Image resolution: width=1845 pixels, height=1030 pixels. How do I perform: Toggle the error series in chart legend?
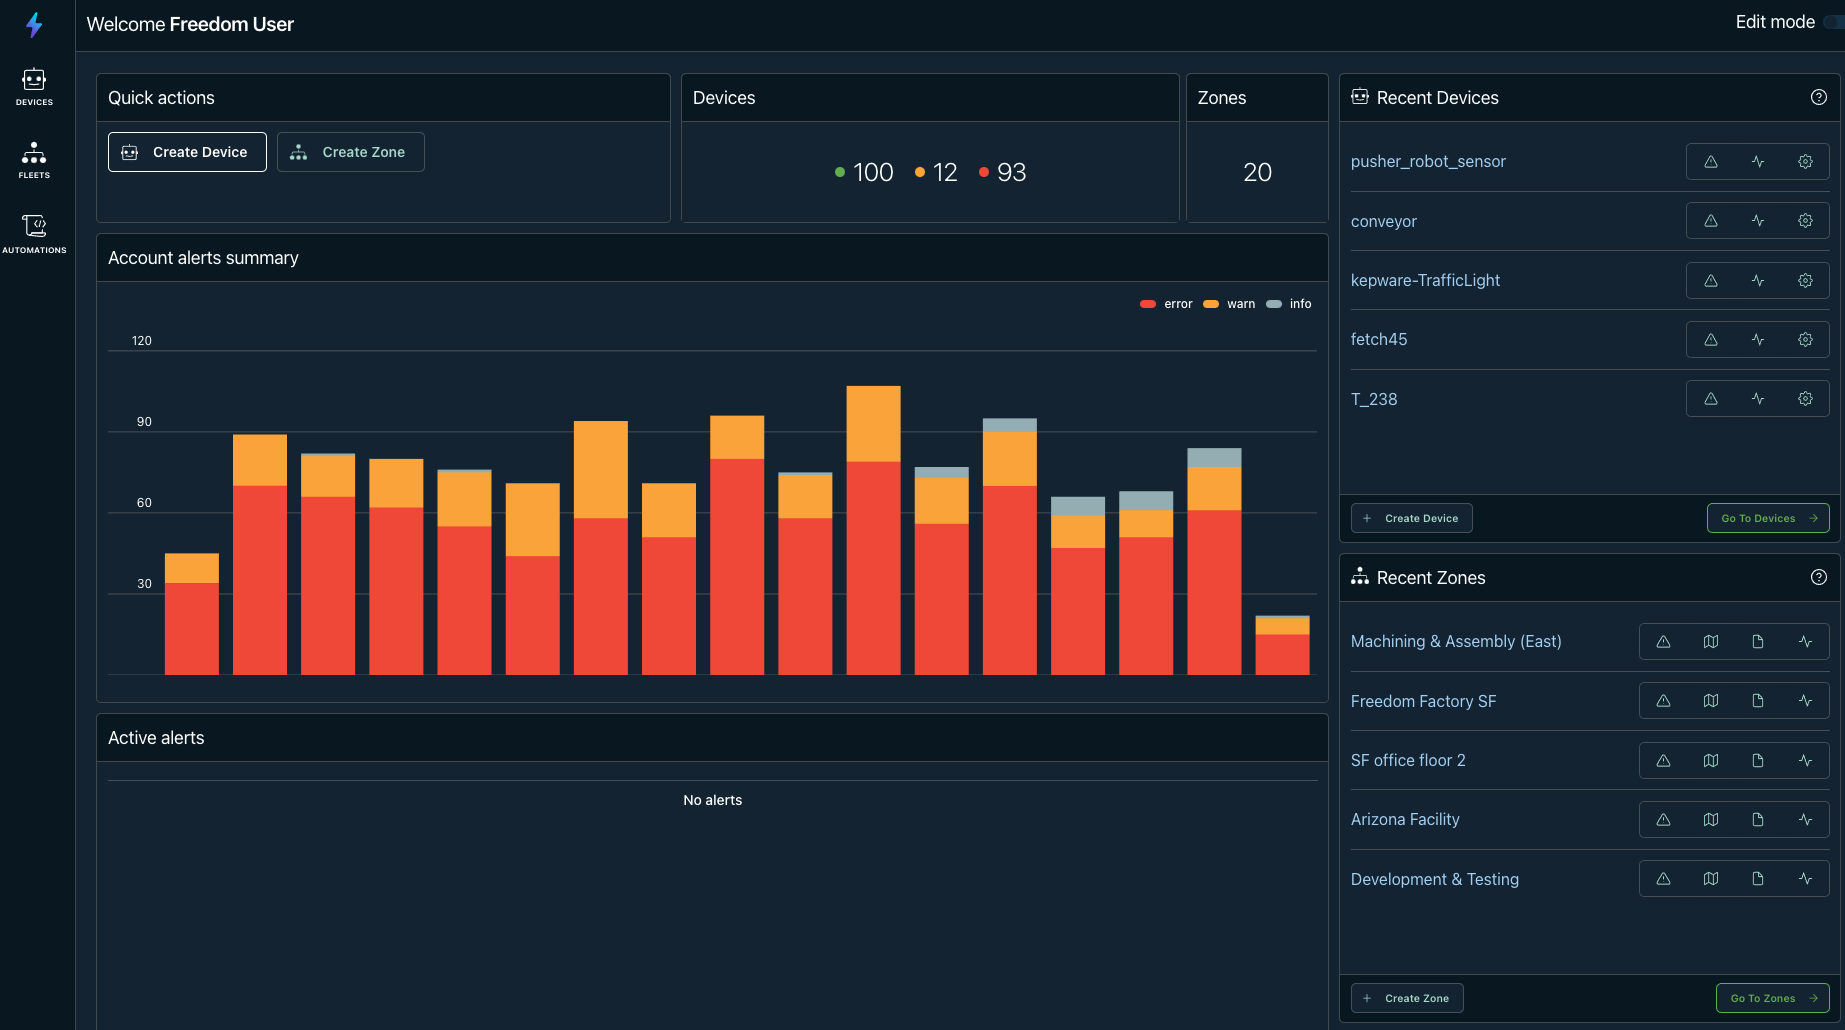(x=1166, y=304)
